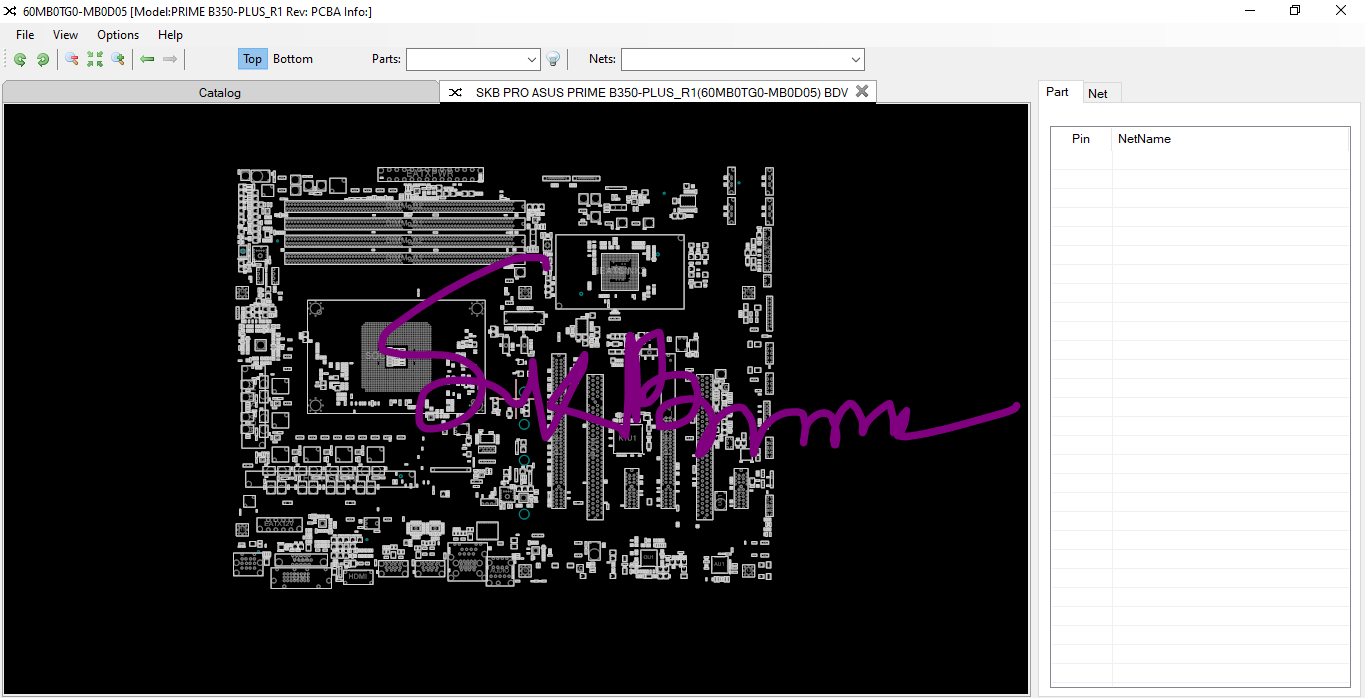The image size is (1365, 698).
Task: Click the HDMI connector on the board
Action: pyautogui.click(x=358, y=576)
